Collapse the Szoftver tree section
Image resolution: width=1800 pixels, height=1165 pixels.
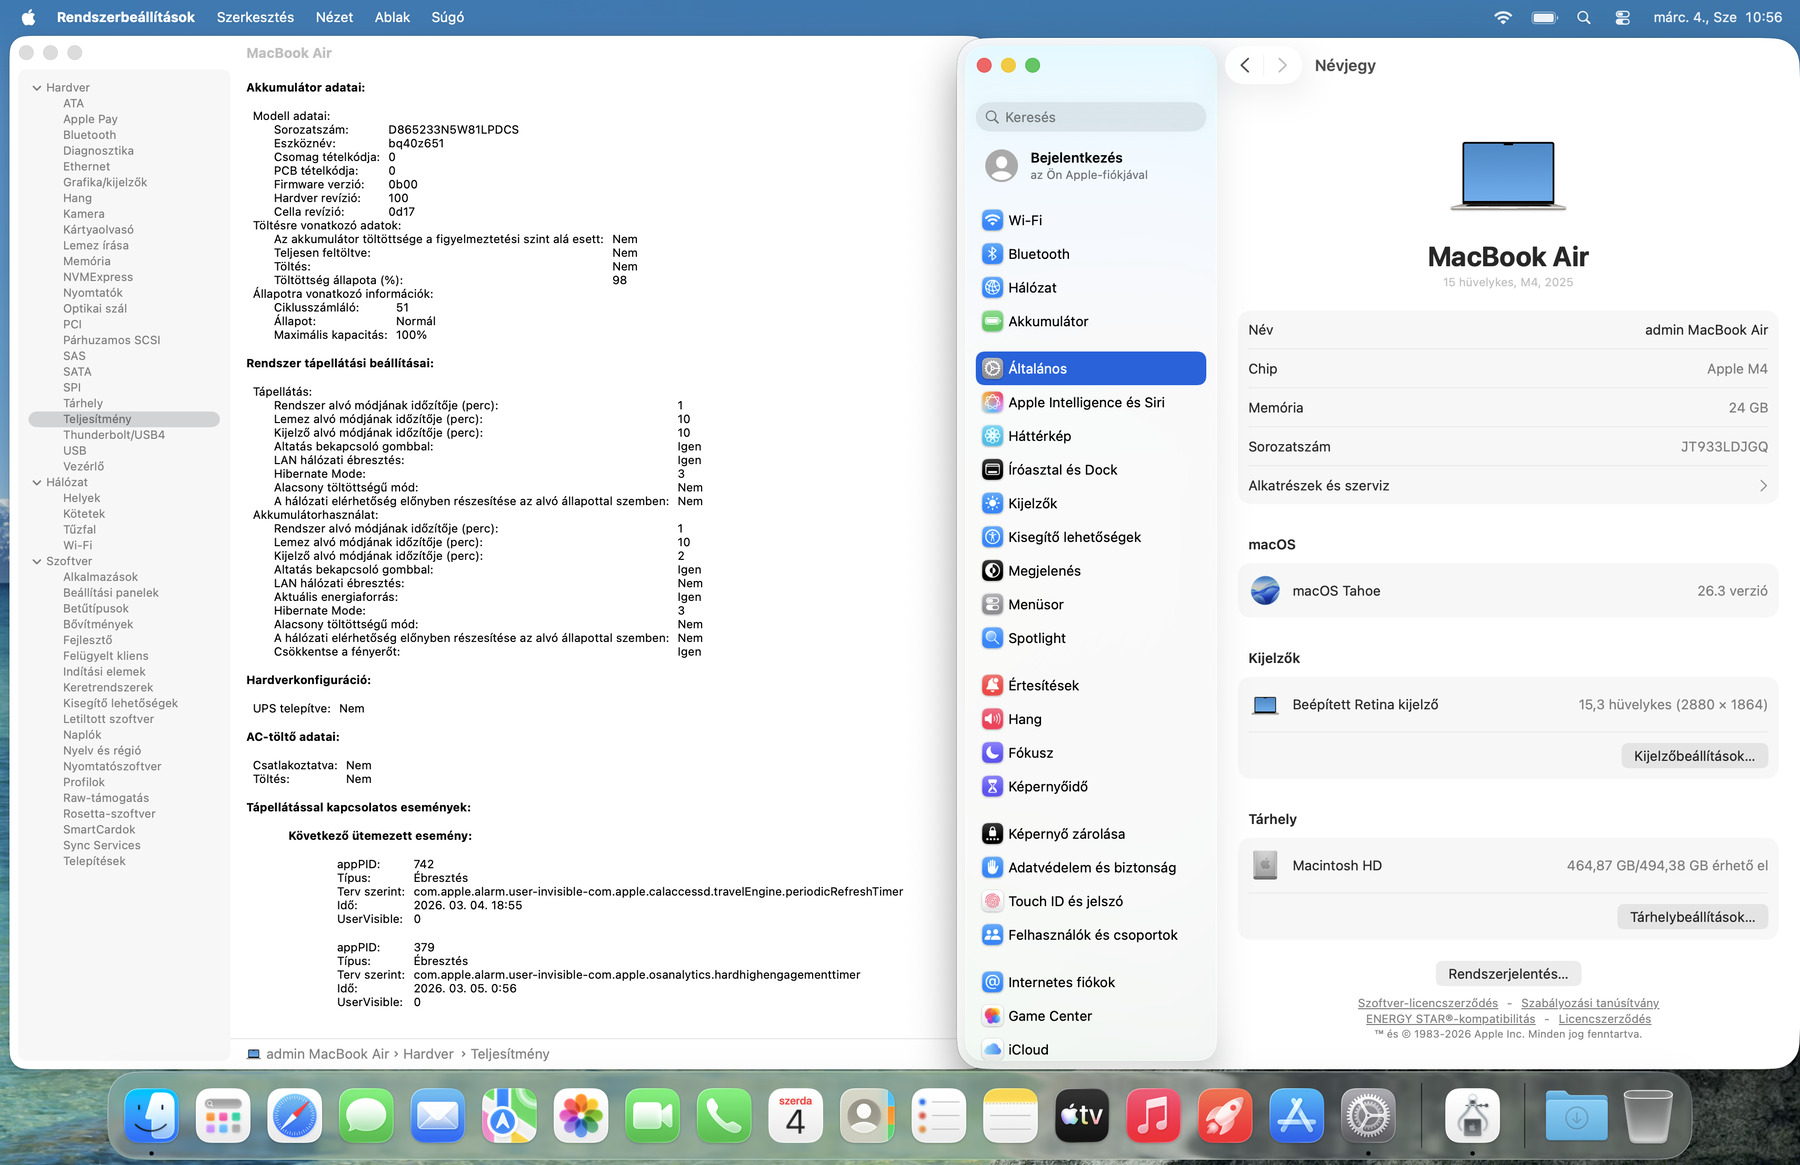click(x=37, y=561)
